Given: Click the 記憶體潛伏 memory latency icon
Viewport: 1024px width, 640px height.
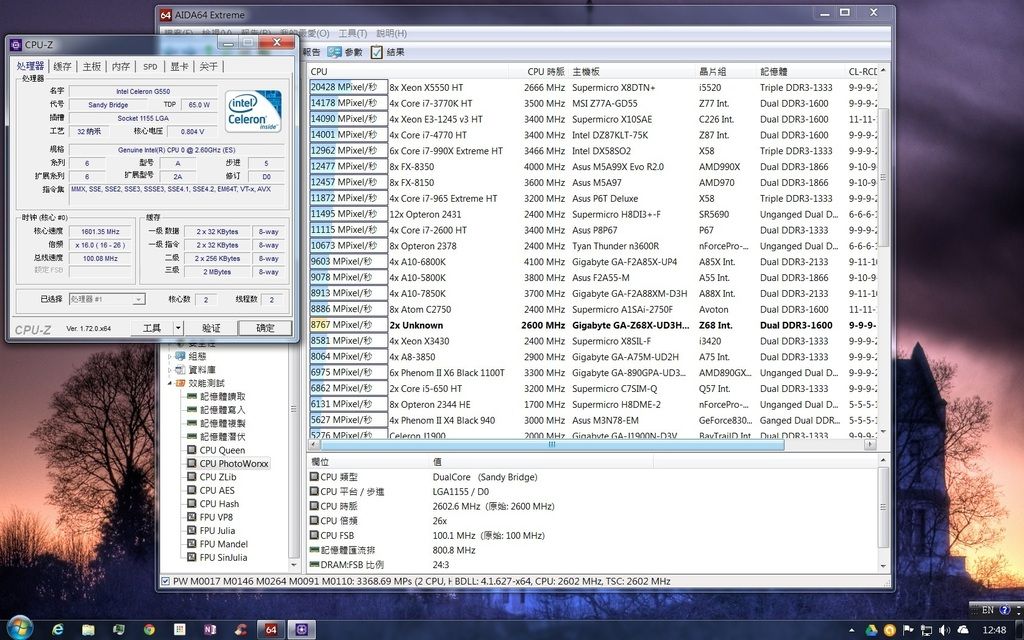Looking at the screenshot, I should [x=191, y=436].
